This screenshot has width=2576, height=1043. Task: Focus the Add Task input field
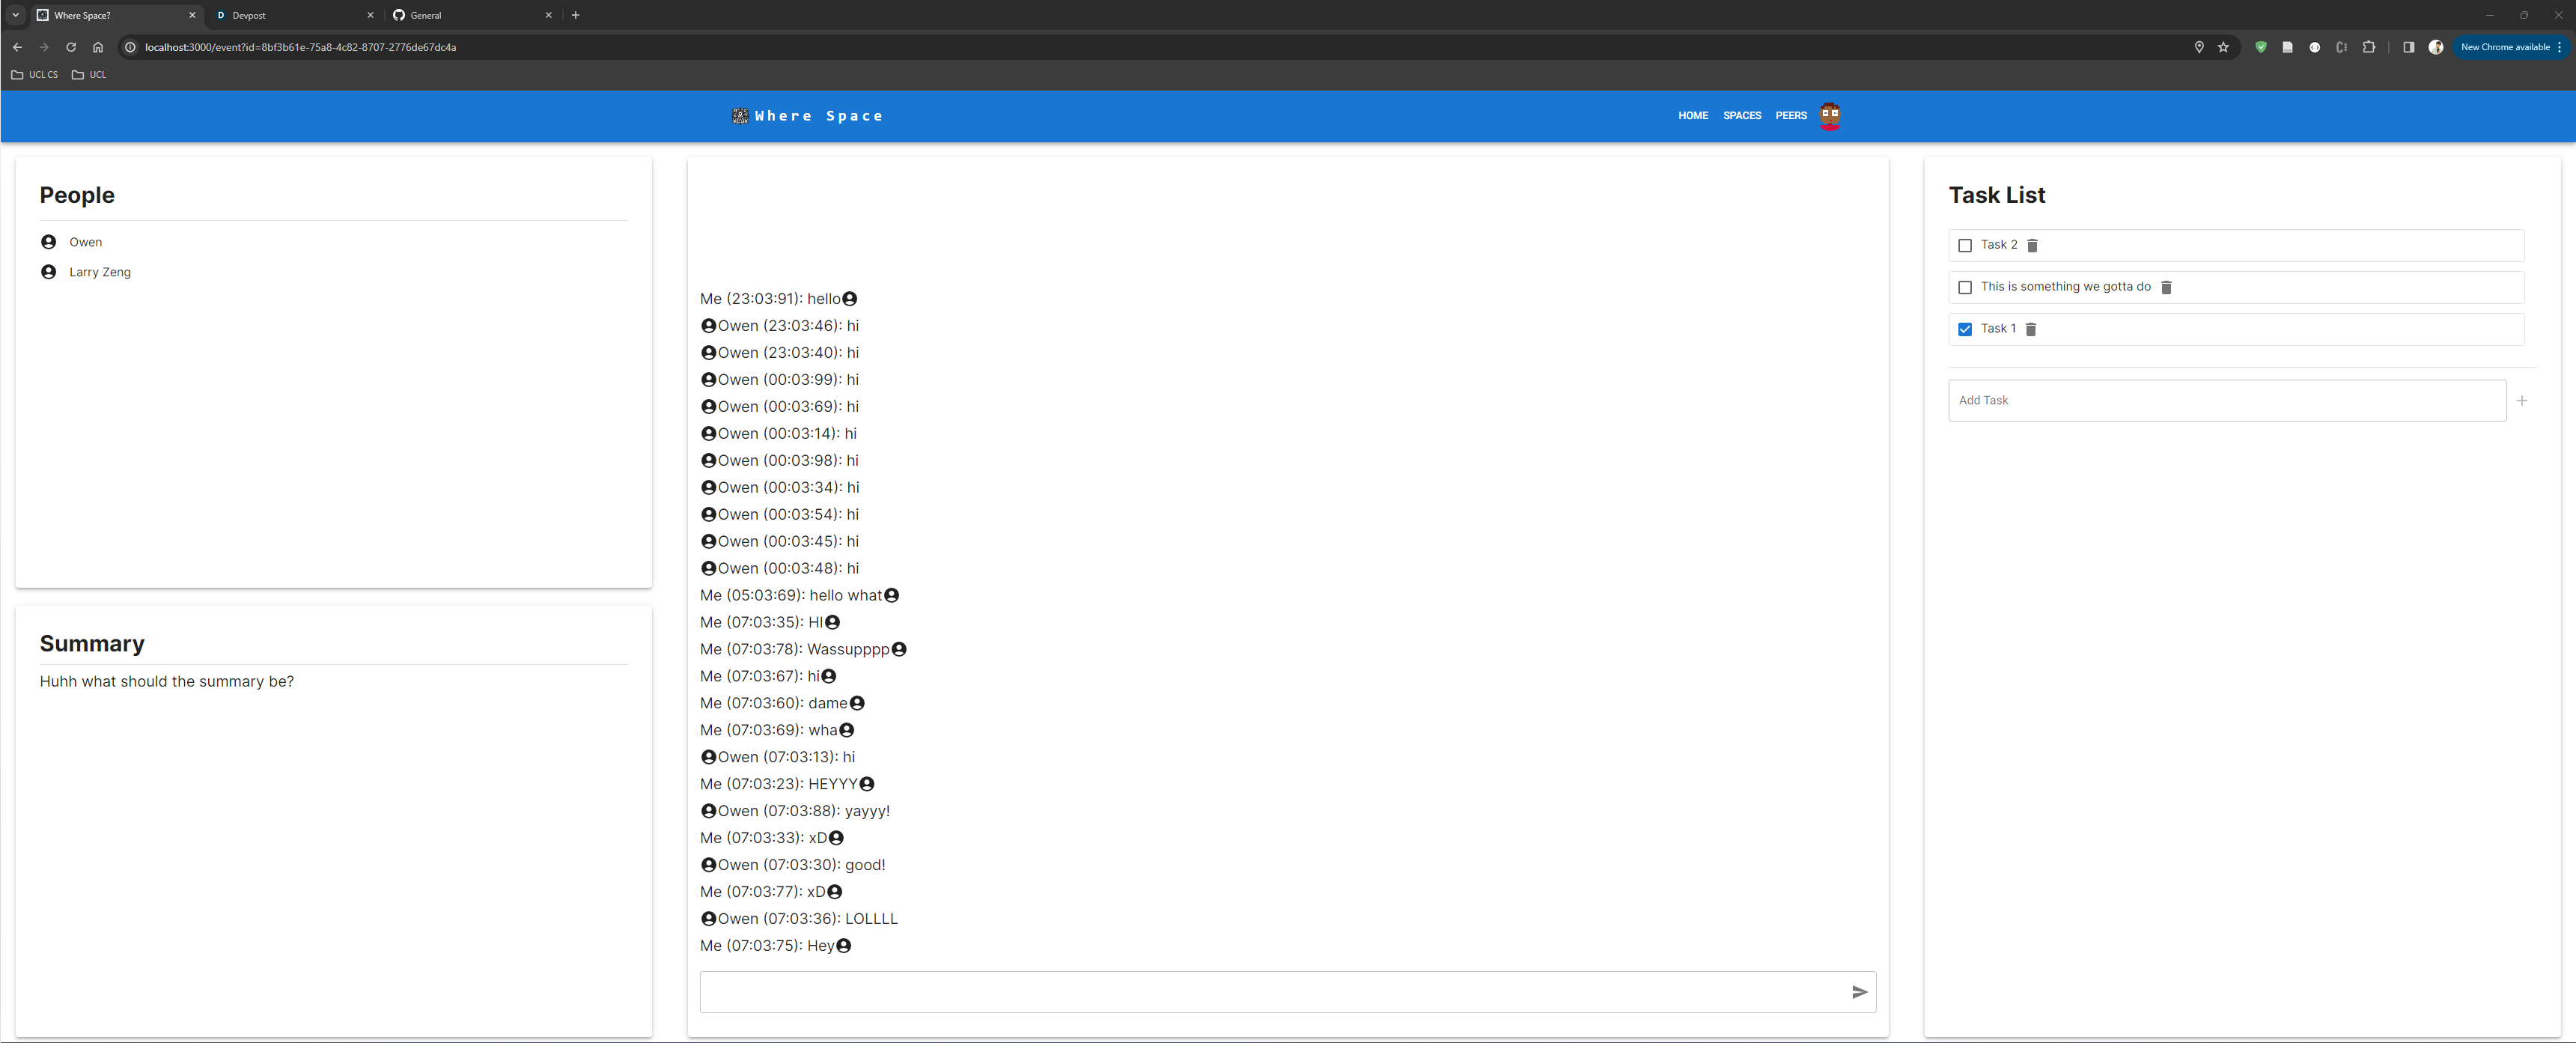2226,400
